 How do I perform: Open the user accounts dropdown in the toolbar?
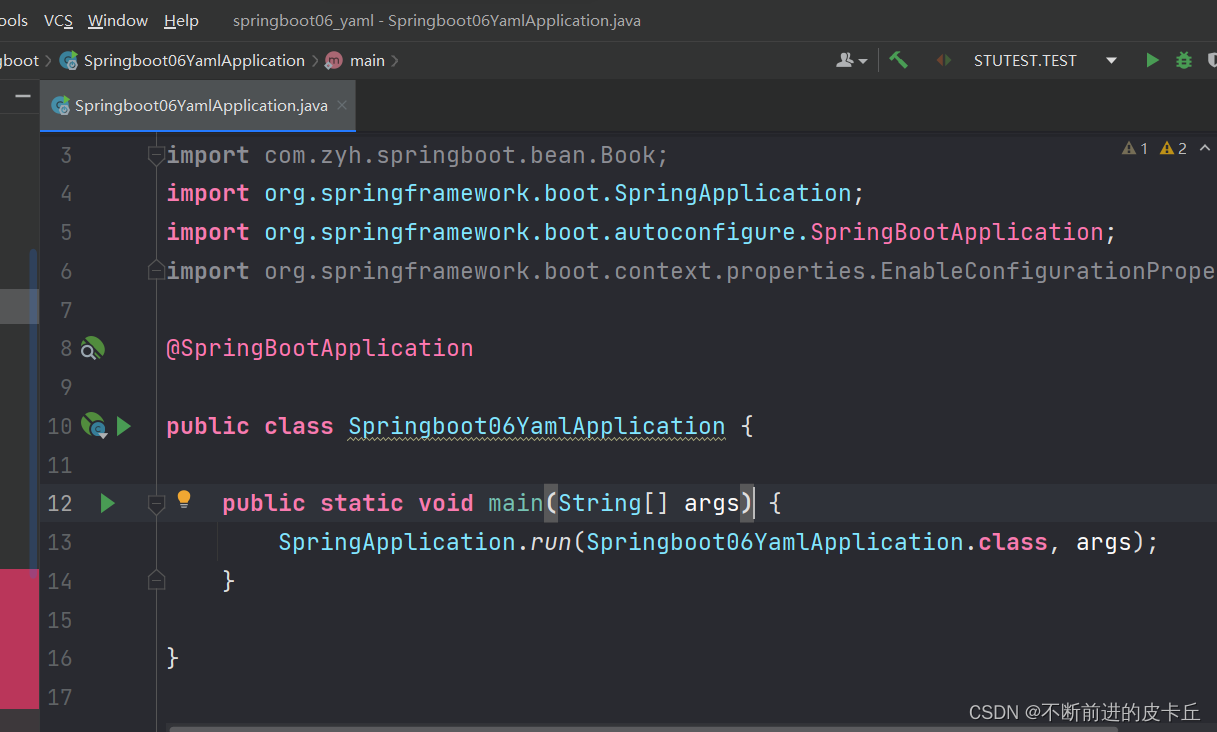[852, 60]
